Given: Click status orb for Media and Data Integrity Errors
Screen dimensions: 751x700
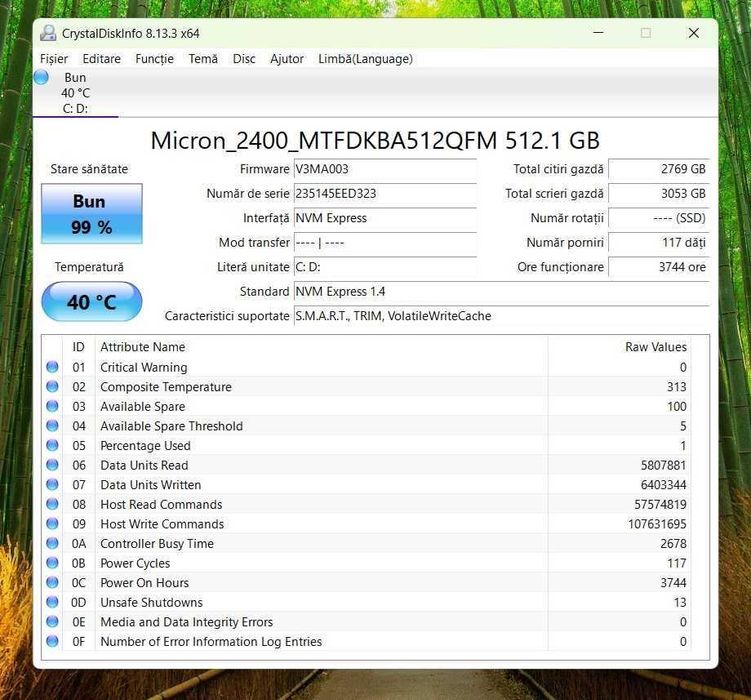Looking at the screenshot, I should [x=52, y=622].
